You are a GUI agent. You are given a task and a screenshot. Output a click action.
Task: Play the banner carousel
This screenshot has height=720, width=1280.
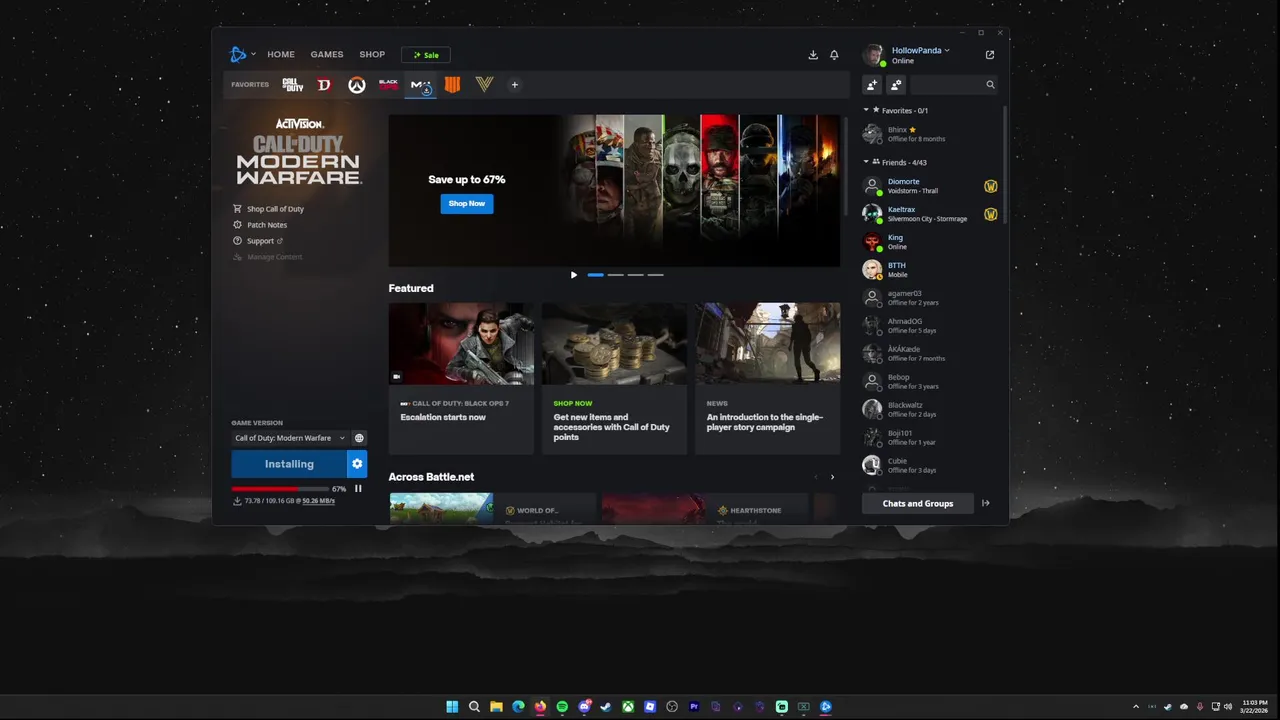click(573, 275)
